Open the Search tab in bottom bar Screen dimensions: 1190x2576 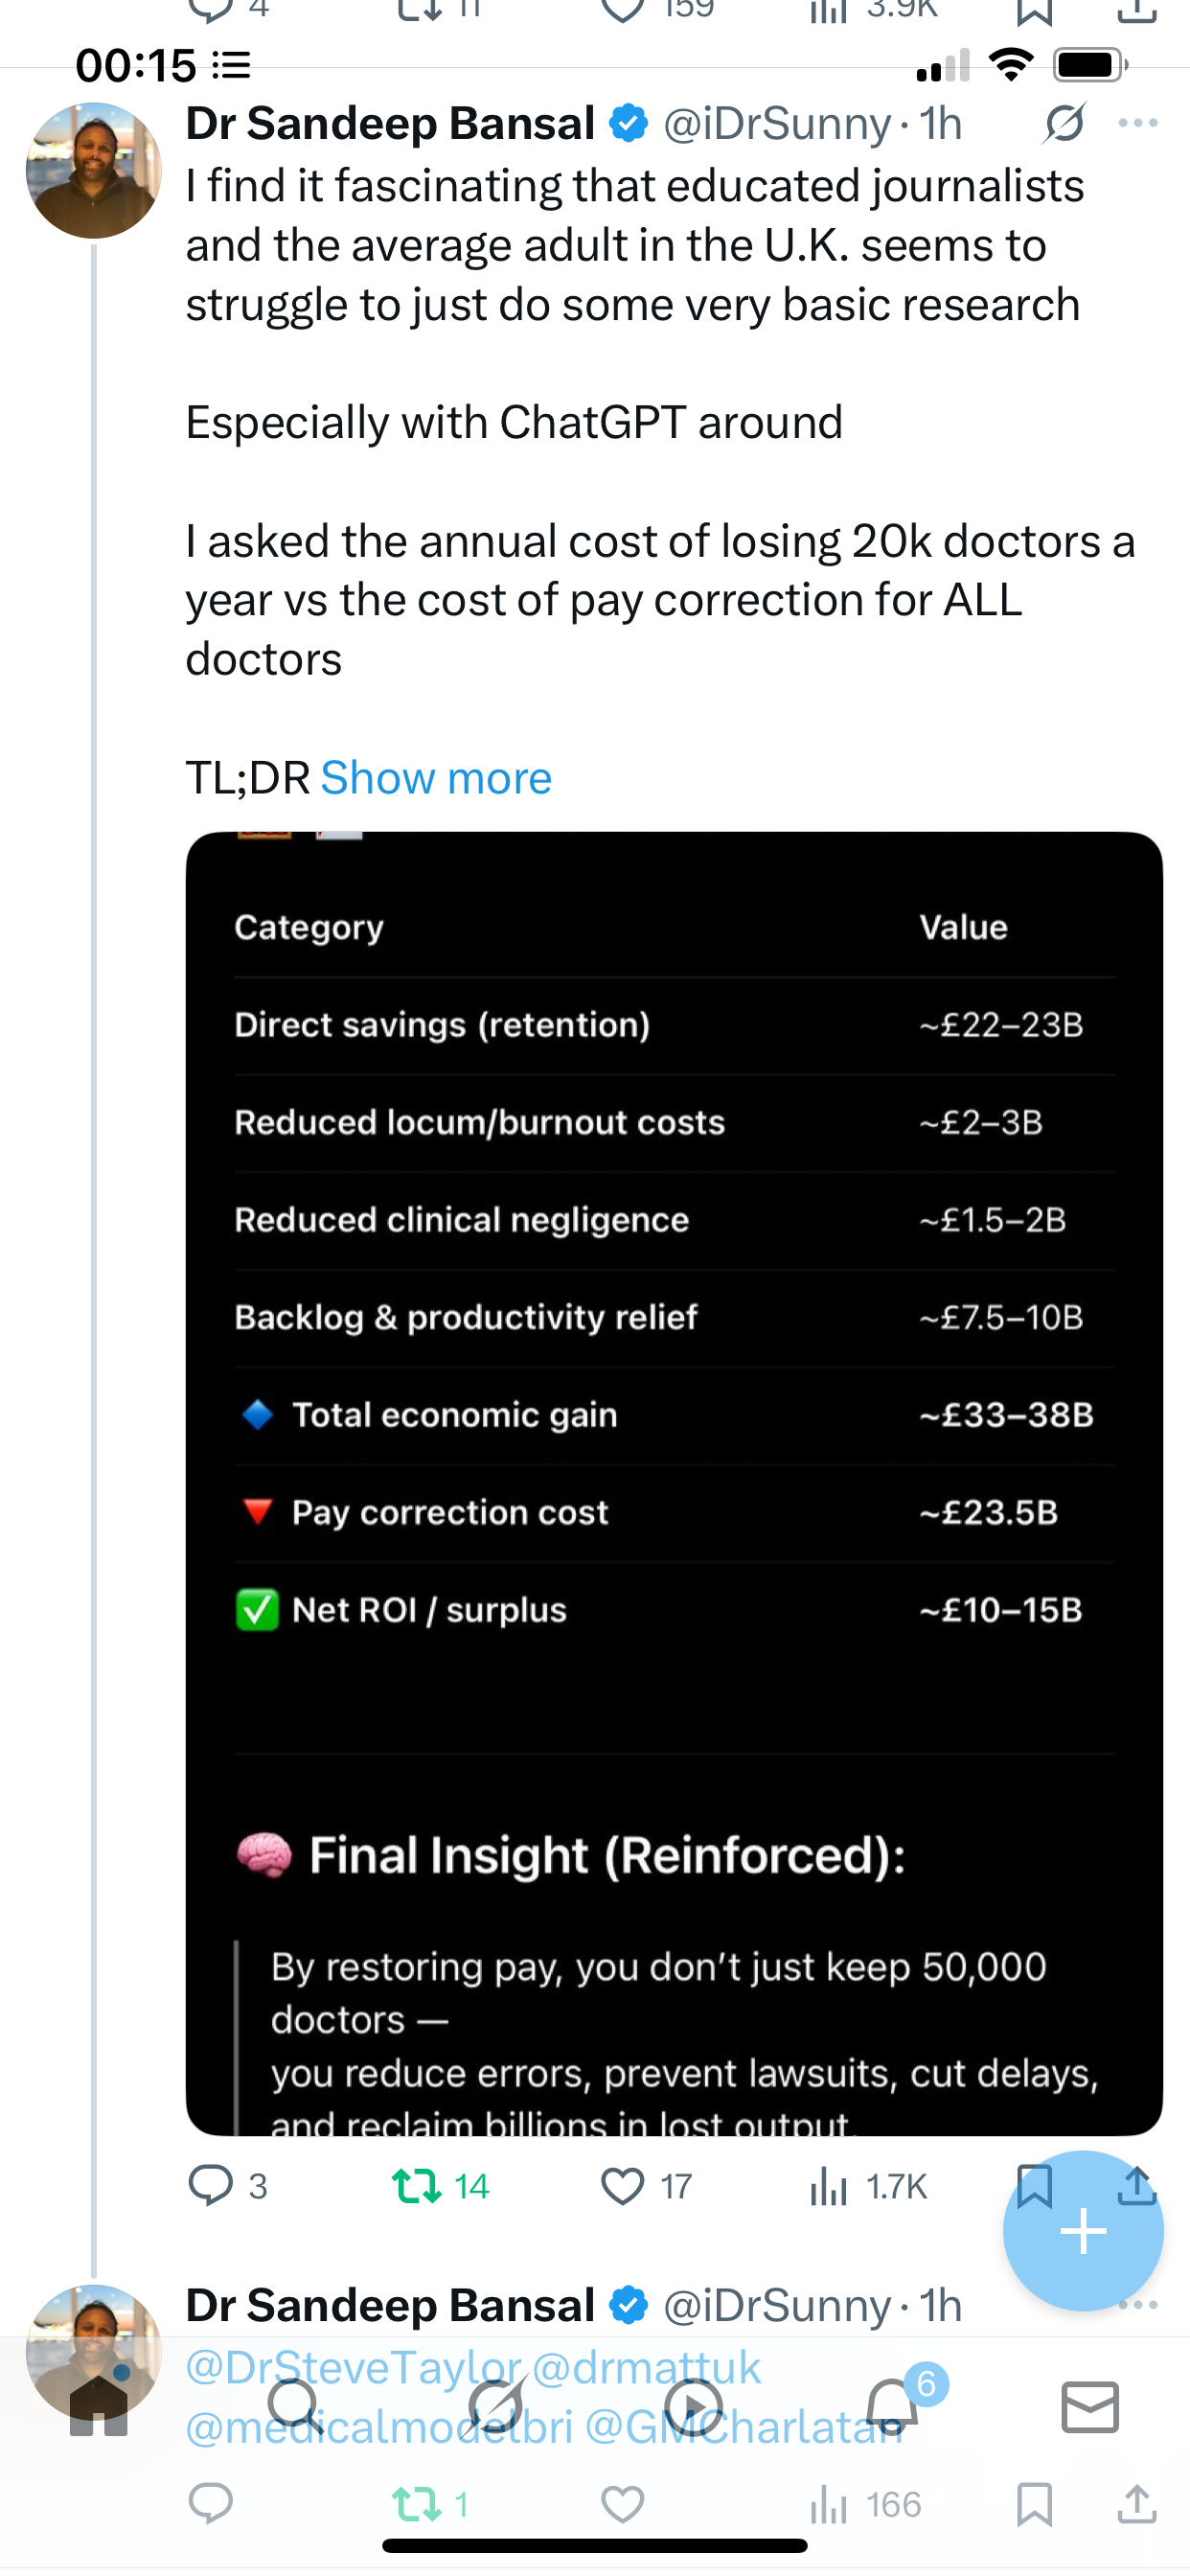[x=296, y=2407]
